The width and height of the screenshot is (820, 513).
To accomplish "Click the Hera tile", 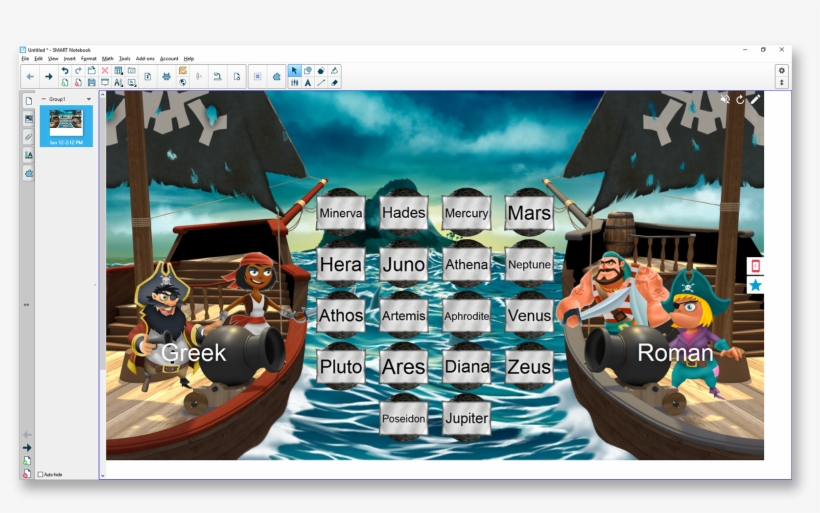I will (x=341, y=264).
